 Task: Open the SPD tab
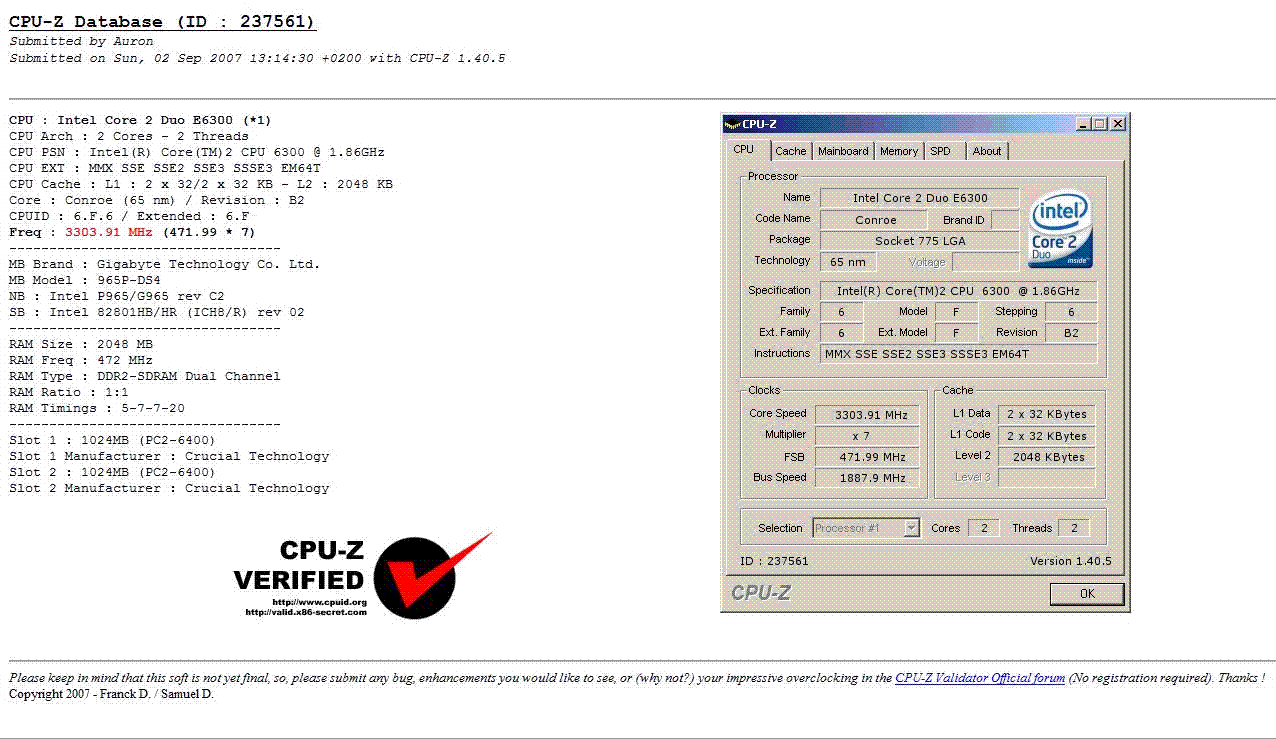point(940,151)
